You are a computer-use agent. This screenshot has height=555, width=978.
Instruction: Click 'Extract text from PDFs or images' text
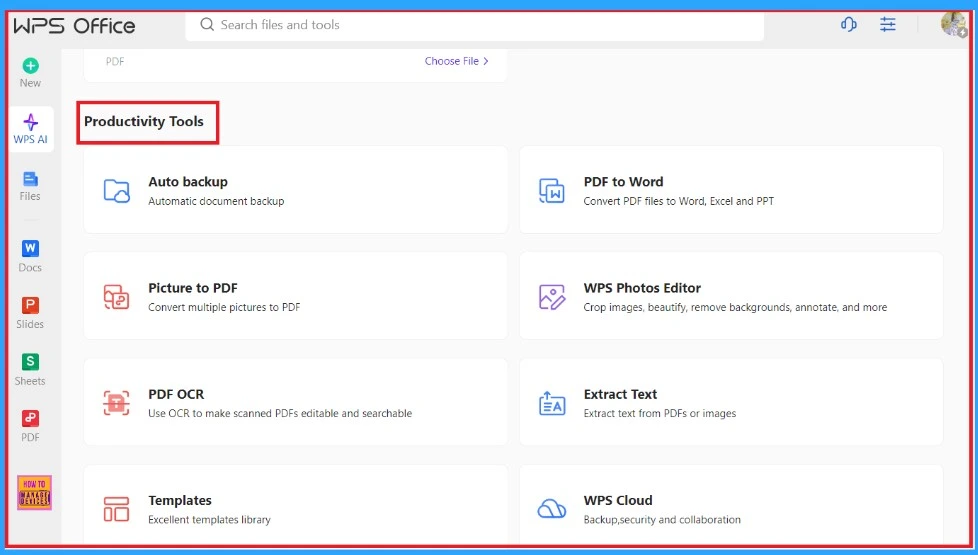[x=659, y=413]
